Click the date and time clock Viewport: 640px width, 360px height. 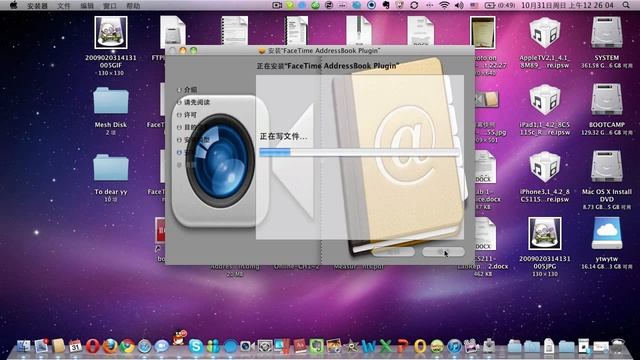coord(567,5)
